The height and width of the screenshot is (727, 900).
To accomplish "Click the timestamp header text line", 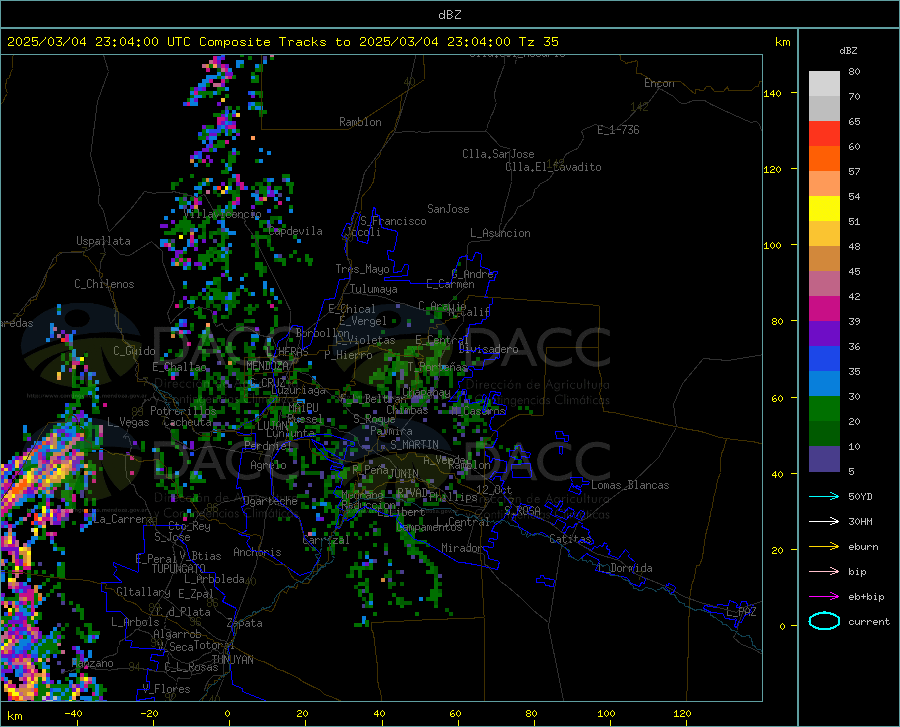I will point(282,42).
